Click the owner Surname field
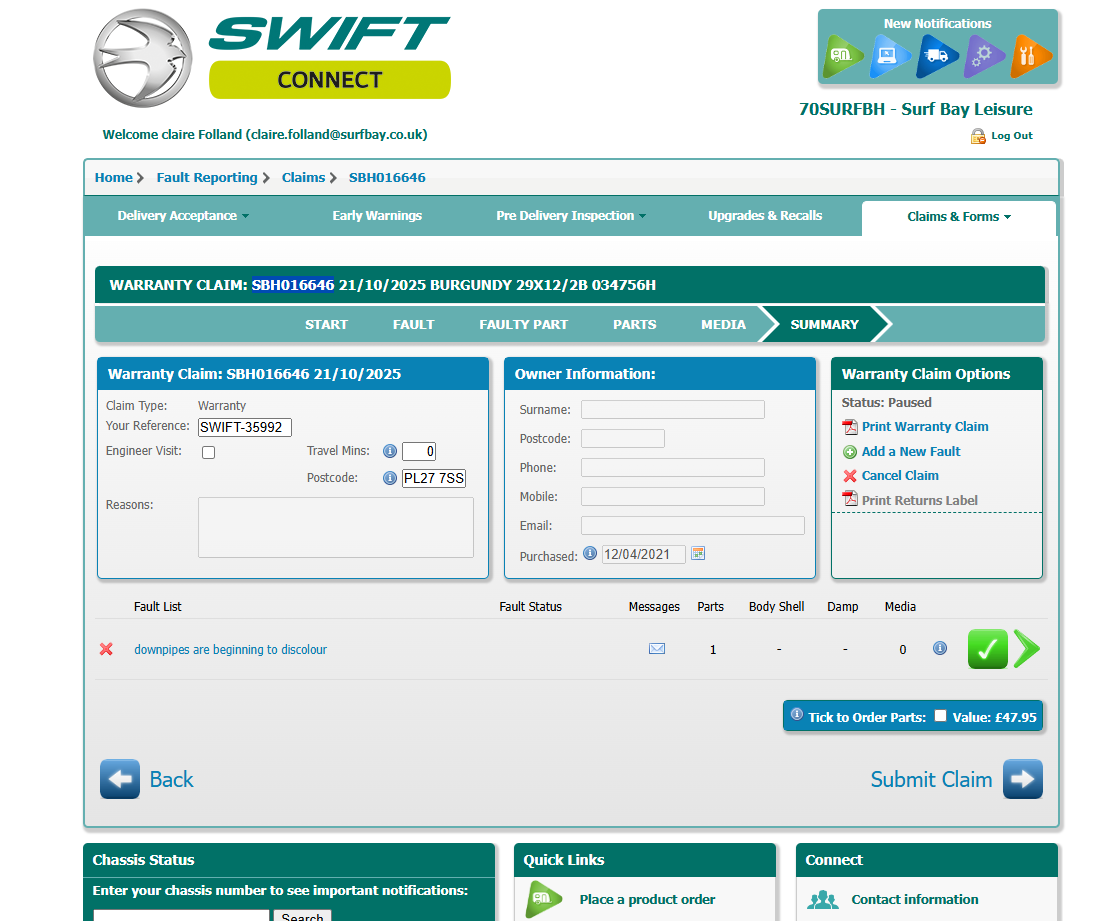Viewport: 1093px width, 921px height. tap(673, 409)
